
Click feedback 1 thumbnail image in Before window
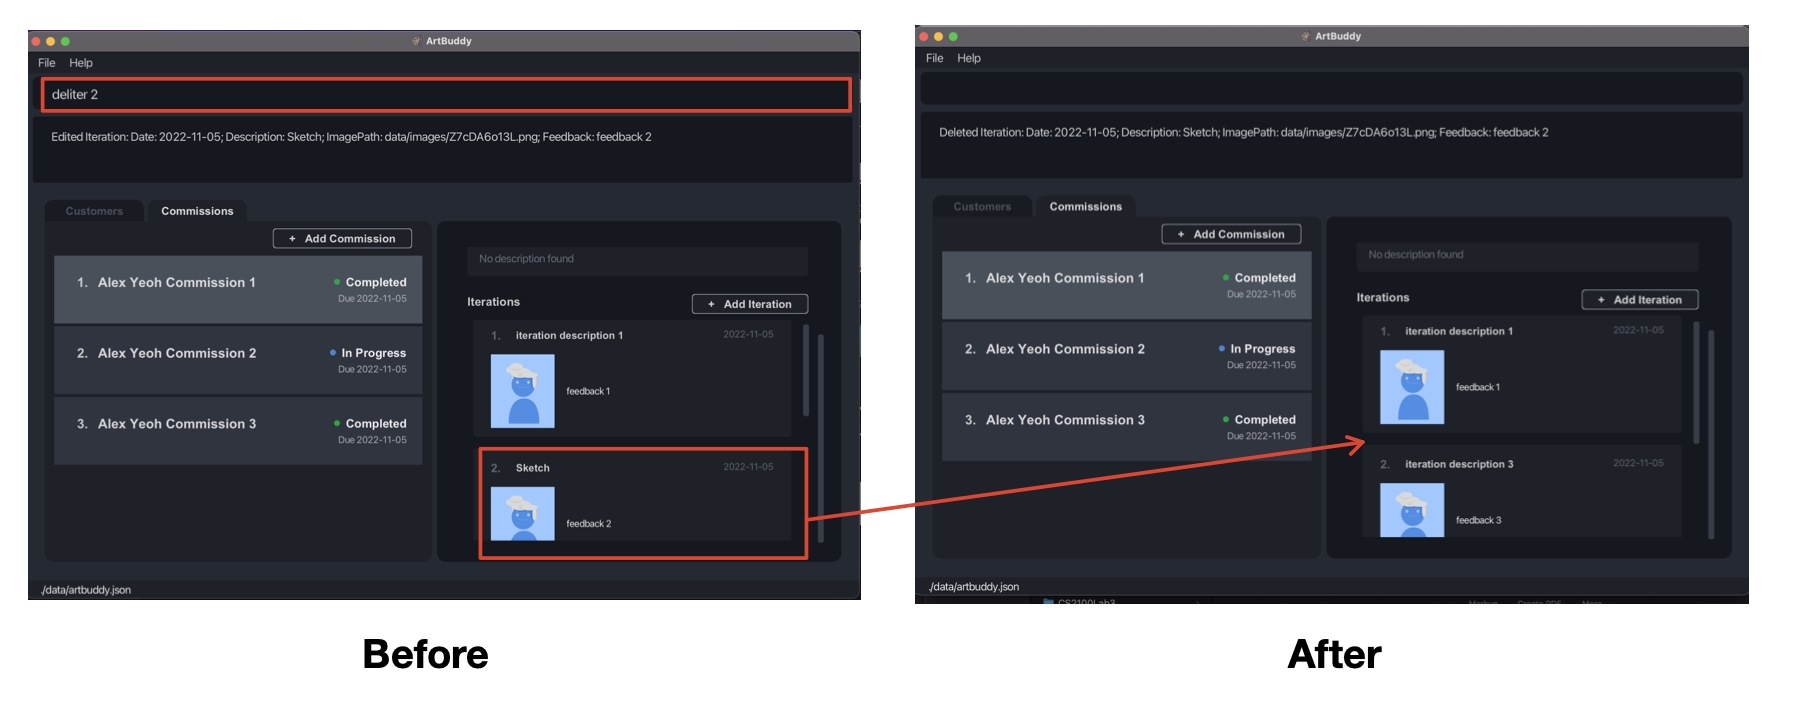click(x=523, y=391)
